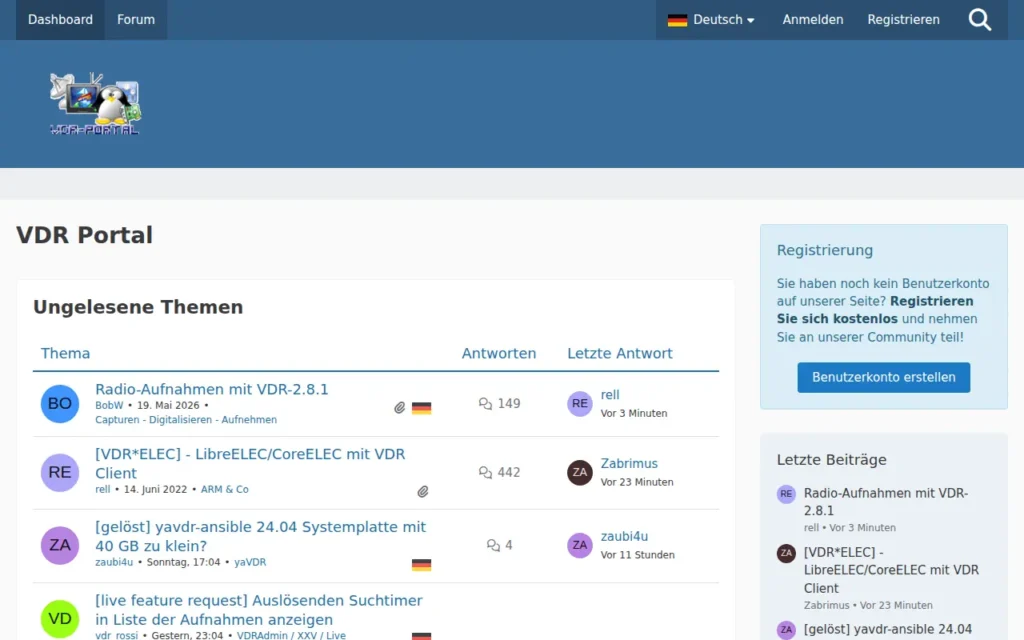Click zaubi4u author under yavdr-ansible thread
Viewport: 1024px width, 640px height.
(x=114, y=562)
